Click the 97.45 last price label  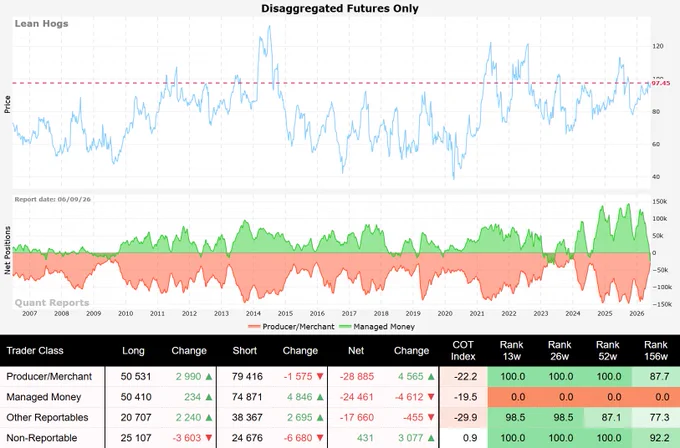coord(661,83)
